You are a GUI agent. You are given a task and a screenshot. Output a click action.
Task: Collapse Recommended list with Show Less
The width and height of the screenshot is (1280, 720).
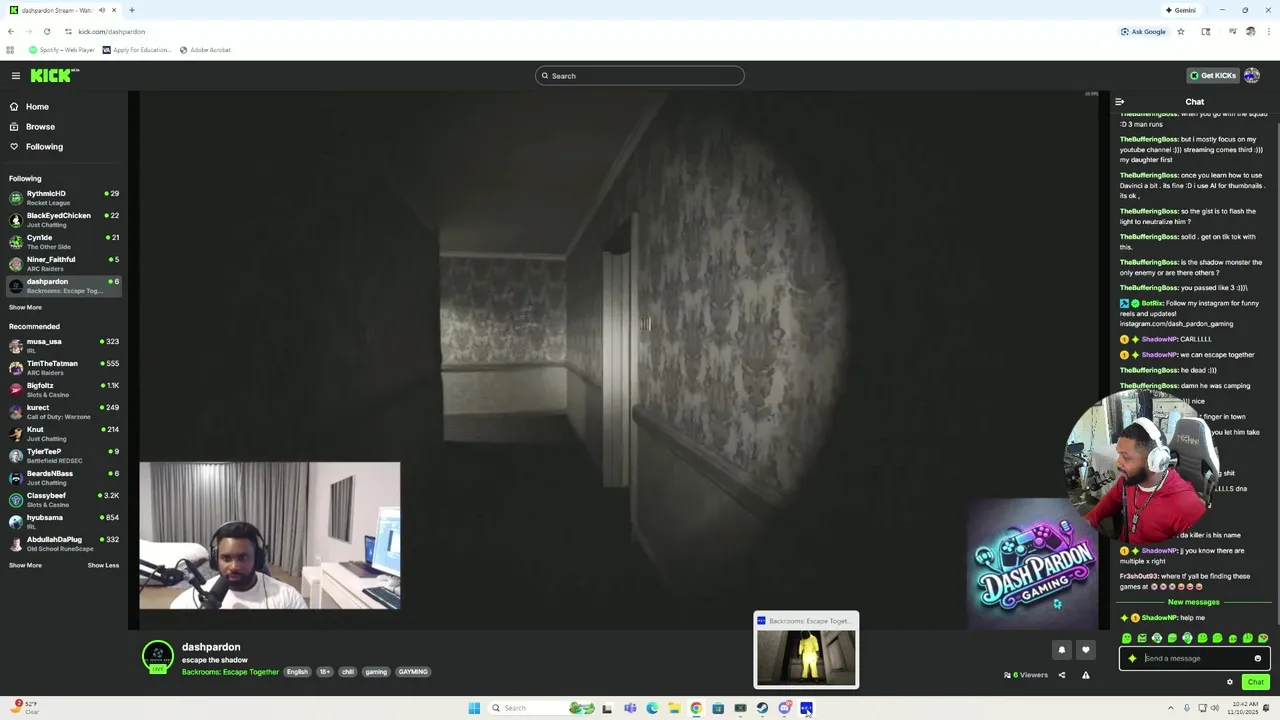point(103,565)
